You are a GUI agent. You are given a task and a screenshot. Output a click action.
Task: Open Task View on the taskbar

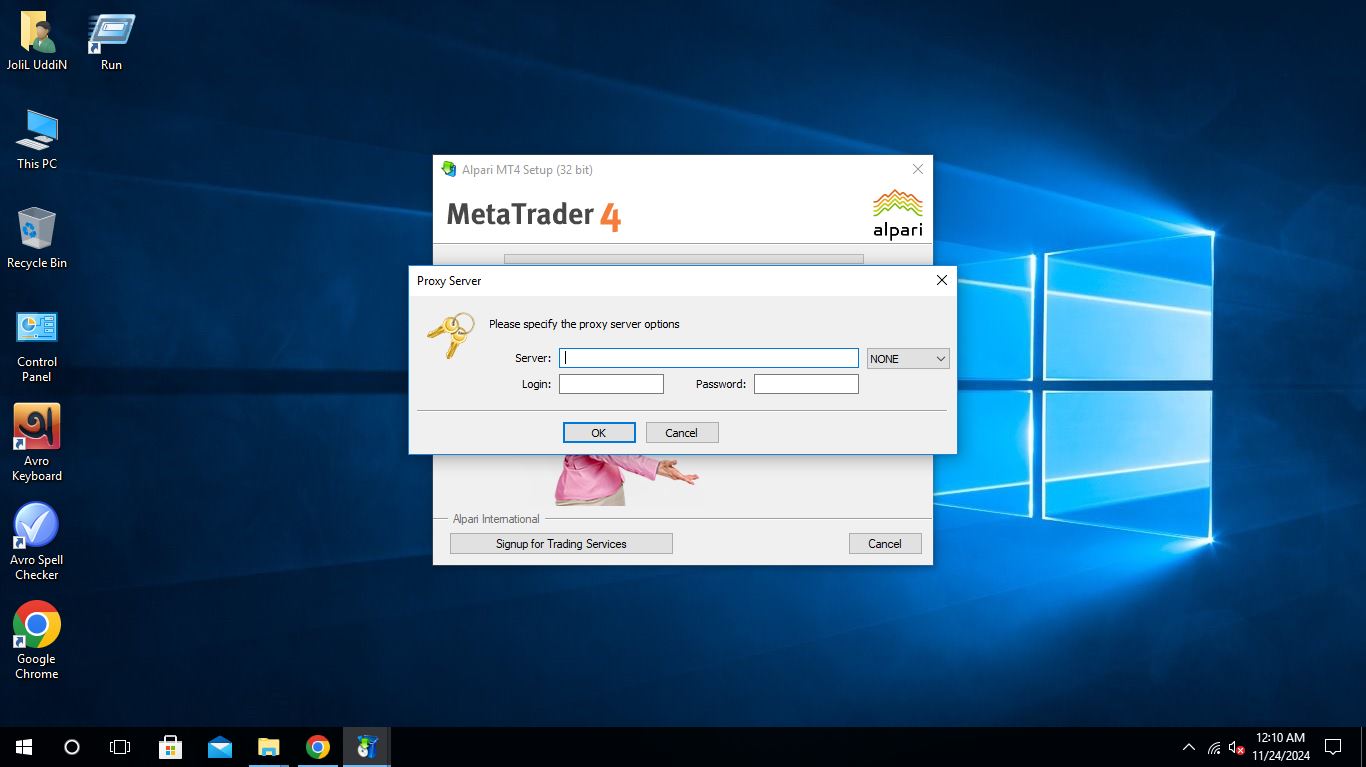click(120, 747)
